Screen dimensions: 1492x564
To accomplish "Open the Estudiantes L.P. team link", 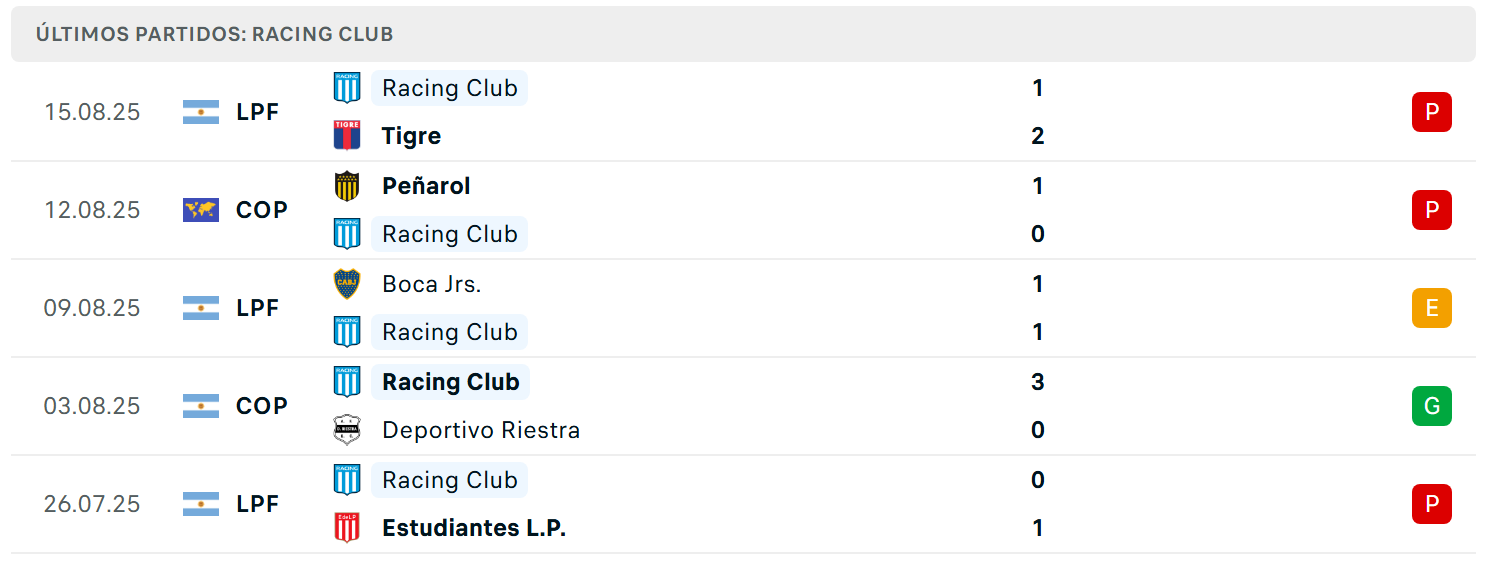I will tap(474, 528).
